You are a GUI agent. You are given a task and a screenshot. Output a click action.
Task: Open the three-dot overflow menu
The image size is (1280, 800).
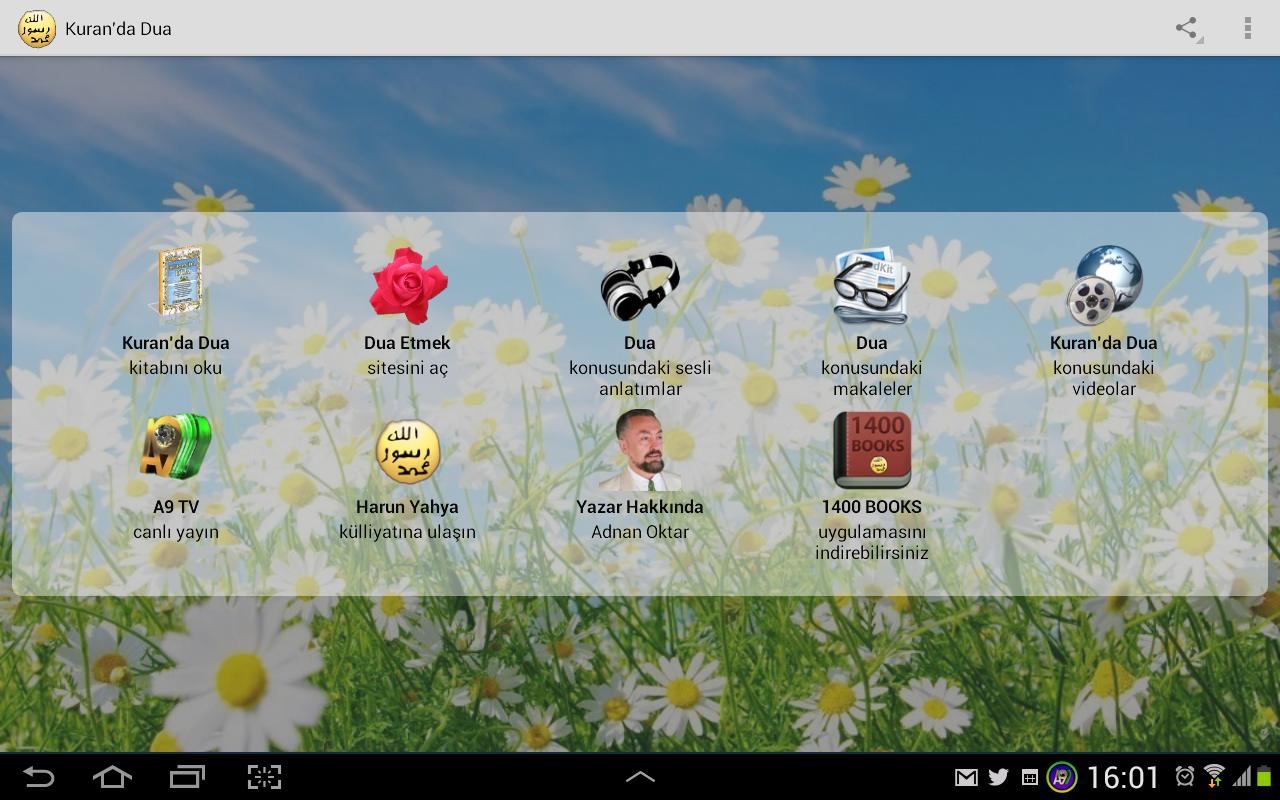(1247, 28)
